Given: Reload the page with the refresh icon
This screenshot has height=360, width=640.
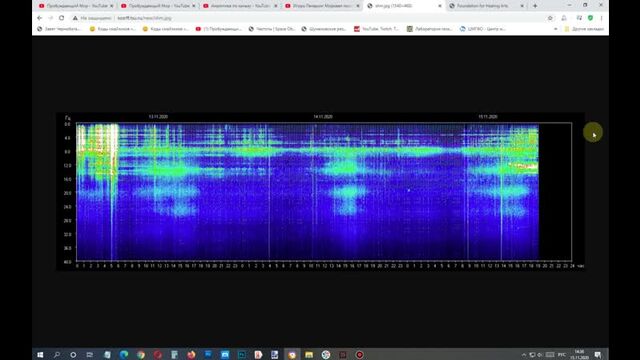Looking at the screenshot, I should pyautogui.click(x=62, y=18).
